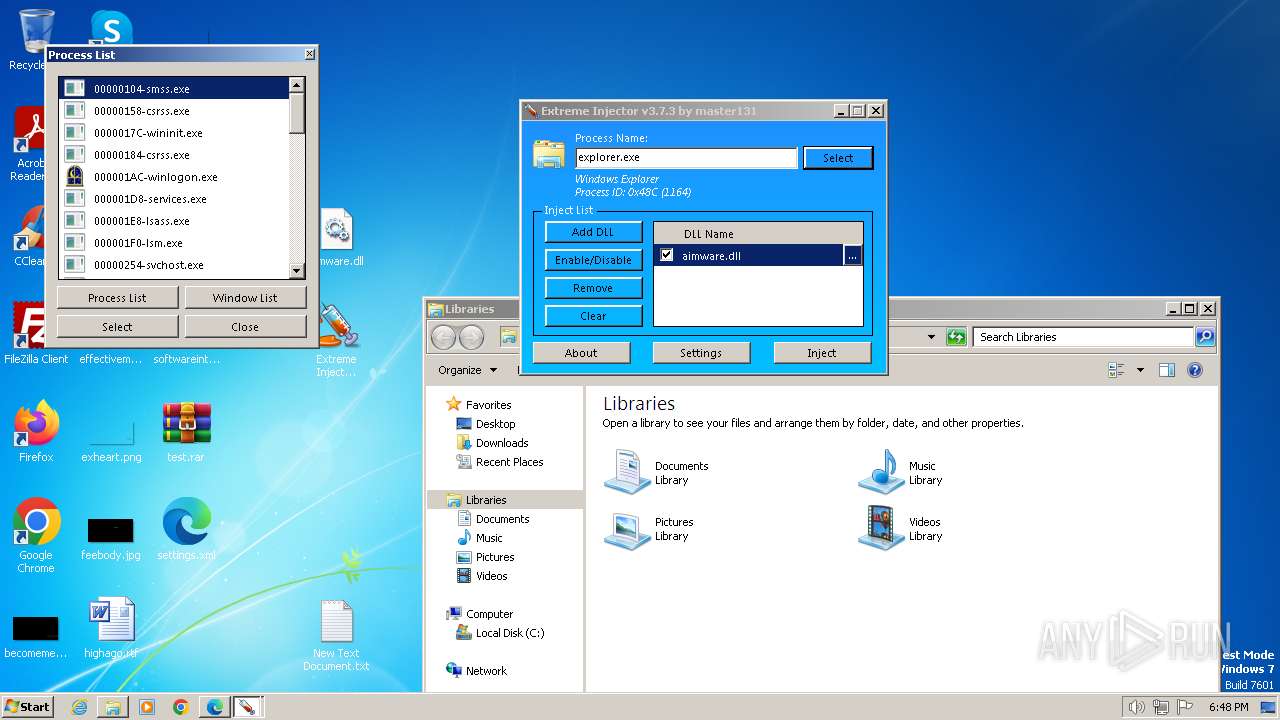Open the ellipsis options for aimware.dll
The image size is (1280, 720).
[852, 256]
